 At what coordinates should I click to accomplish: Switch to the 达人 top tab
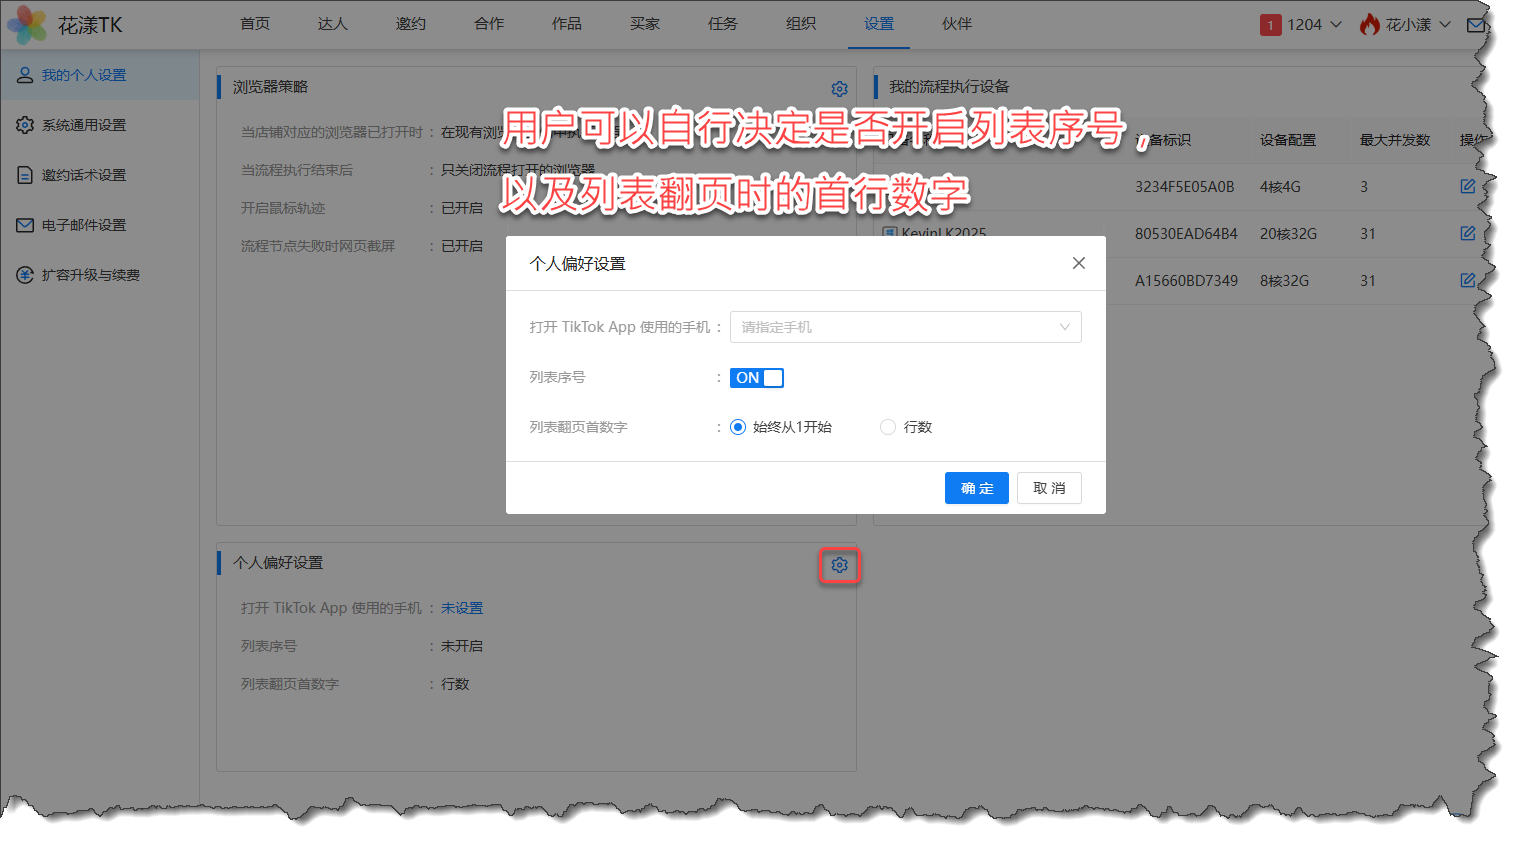(x=332, y=24)
